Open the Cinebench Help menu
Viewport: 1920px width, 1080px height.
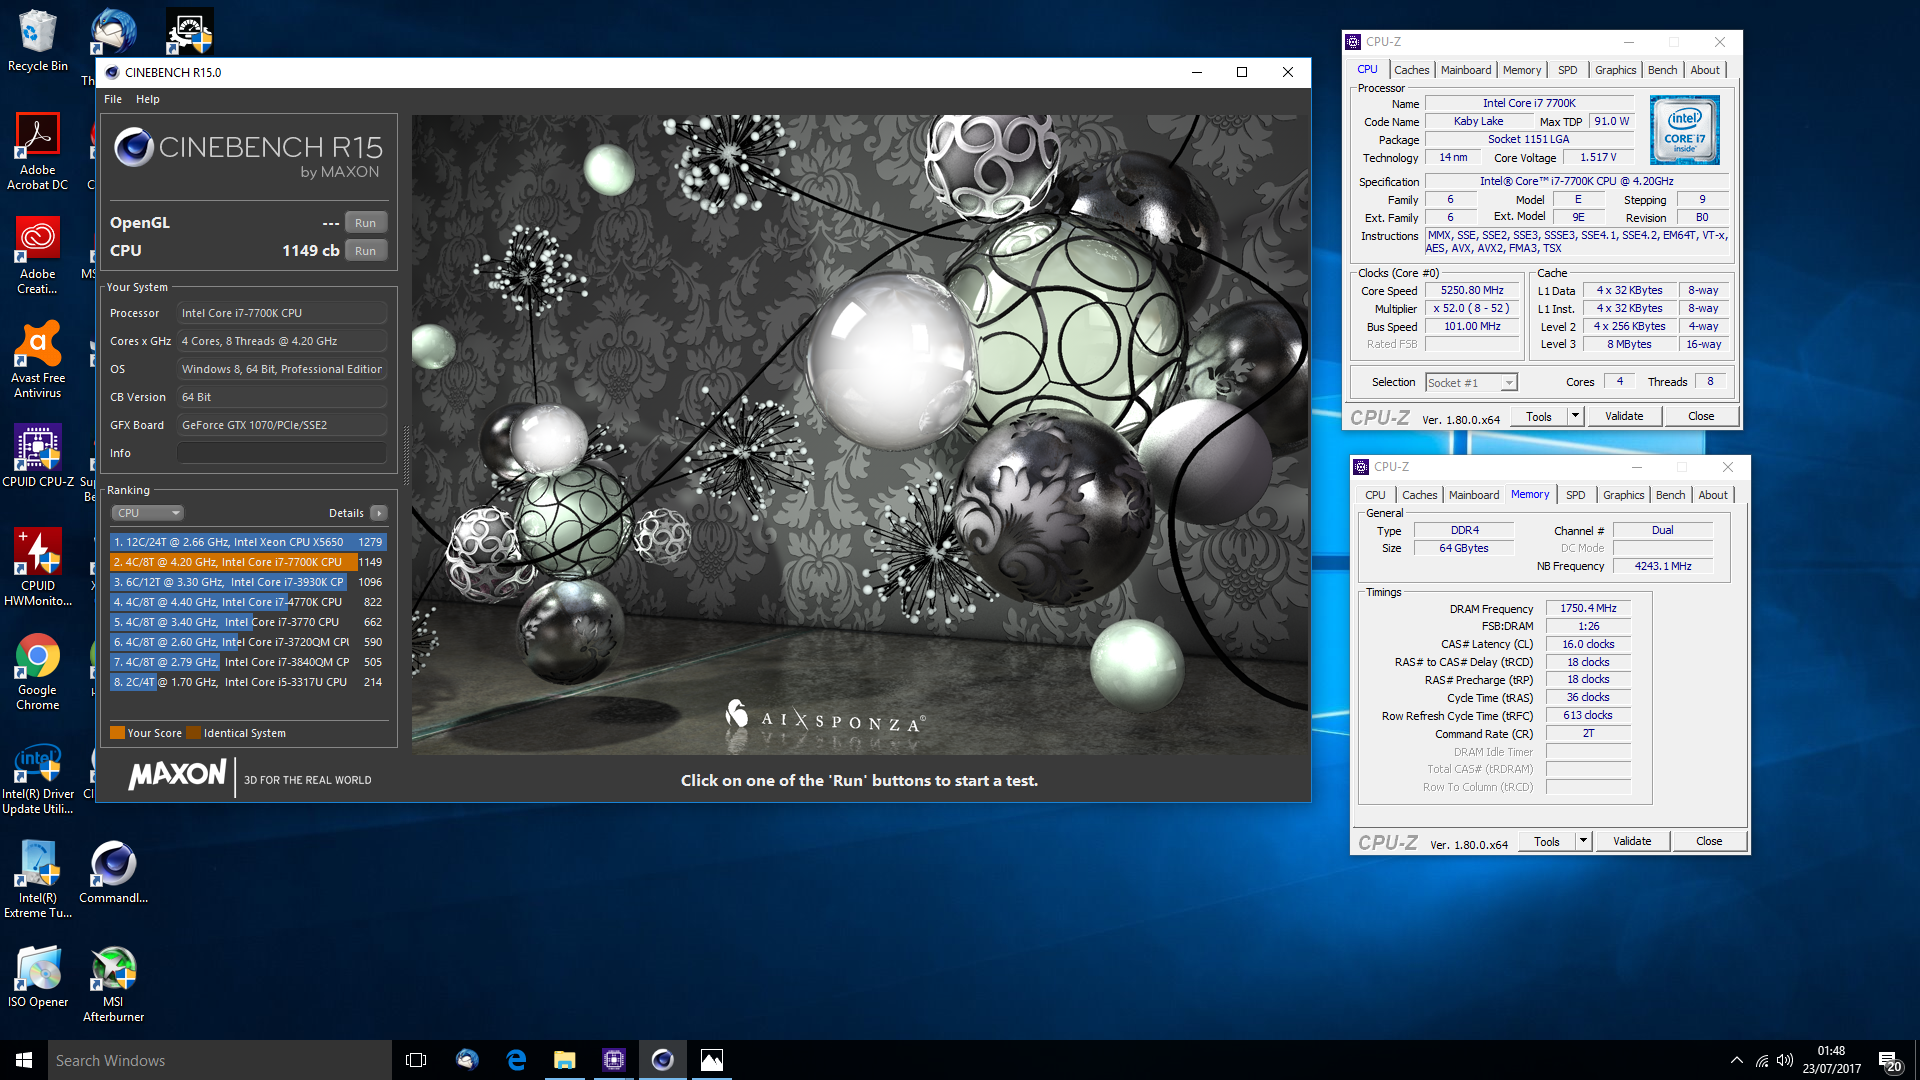[x=148, y=99]
